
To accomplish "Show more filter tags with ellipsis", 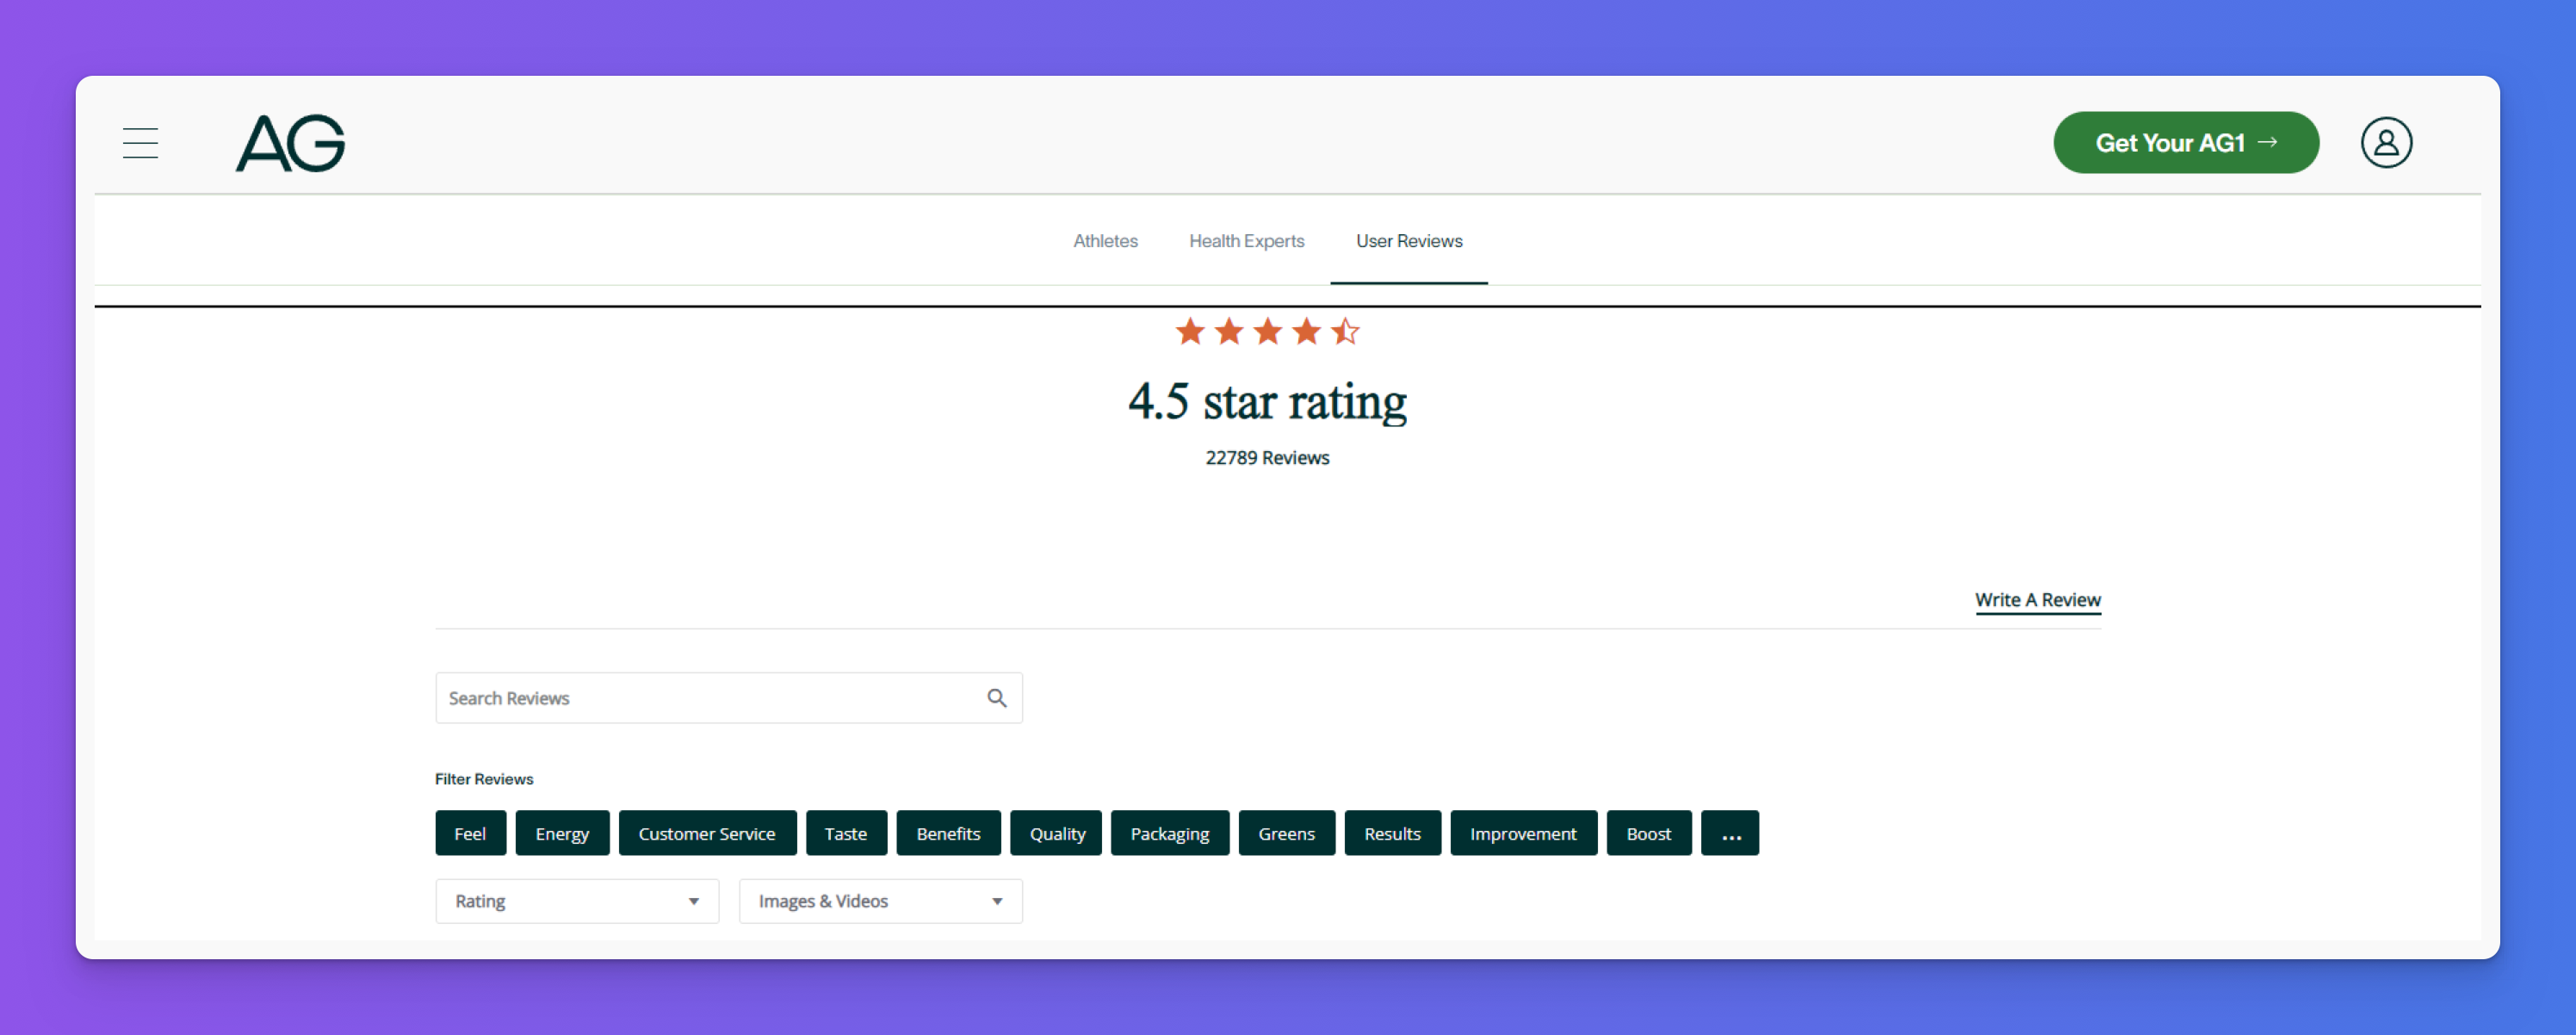I will pos(1730,833).
